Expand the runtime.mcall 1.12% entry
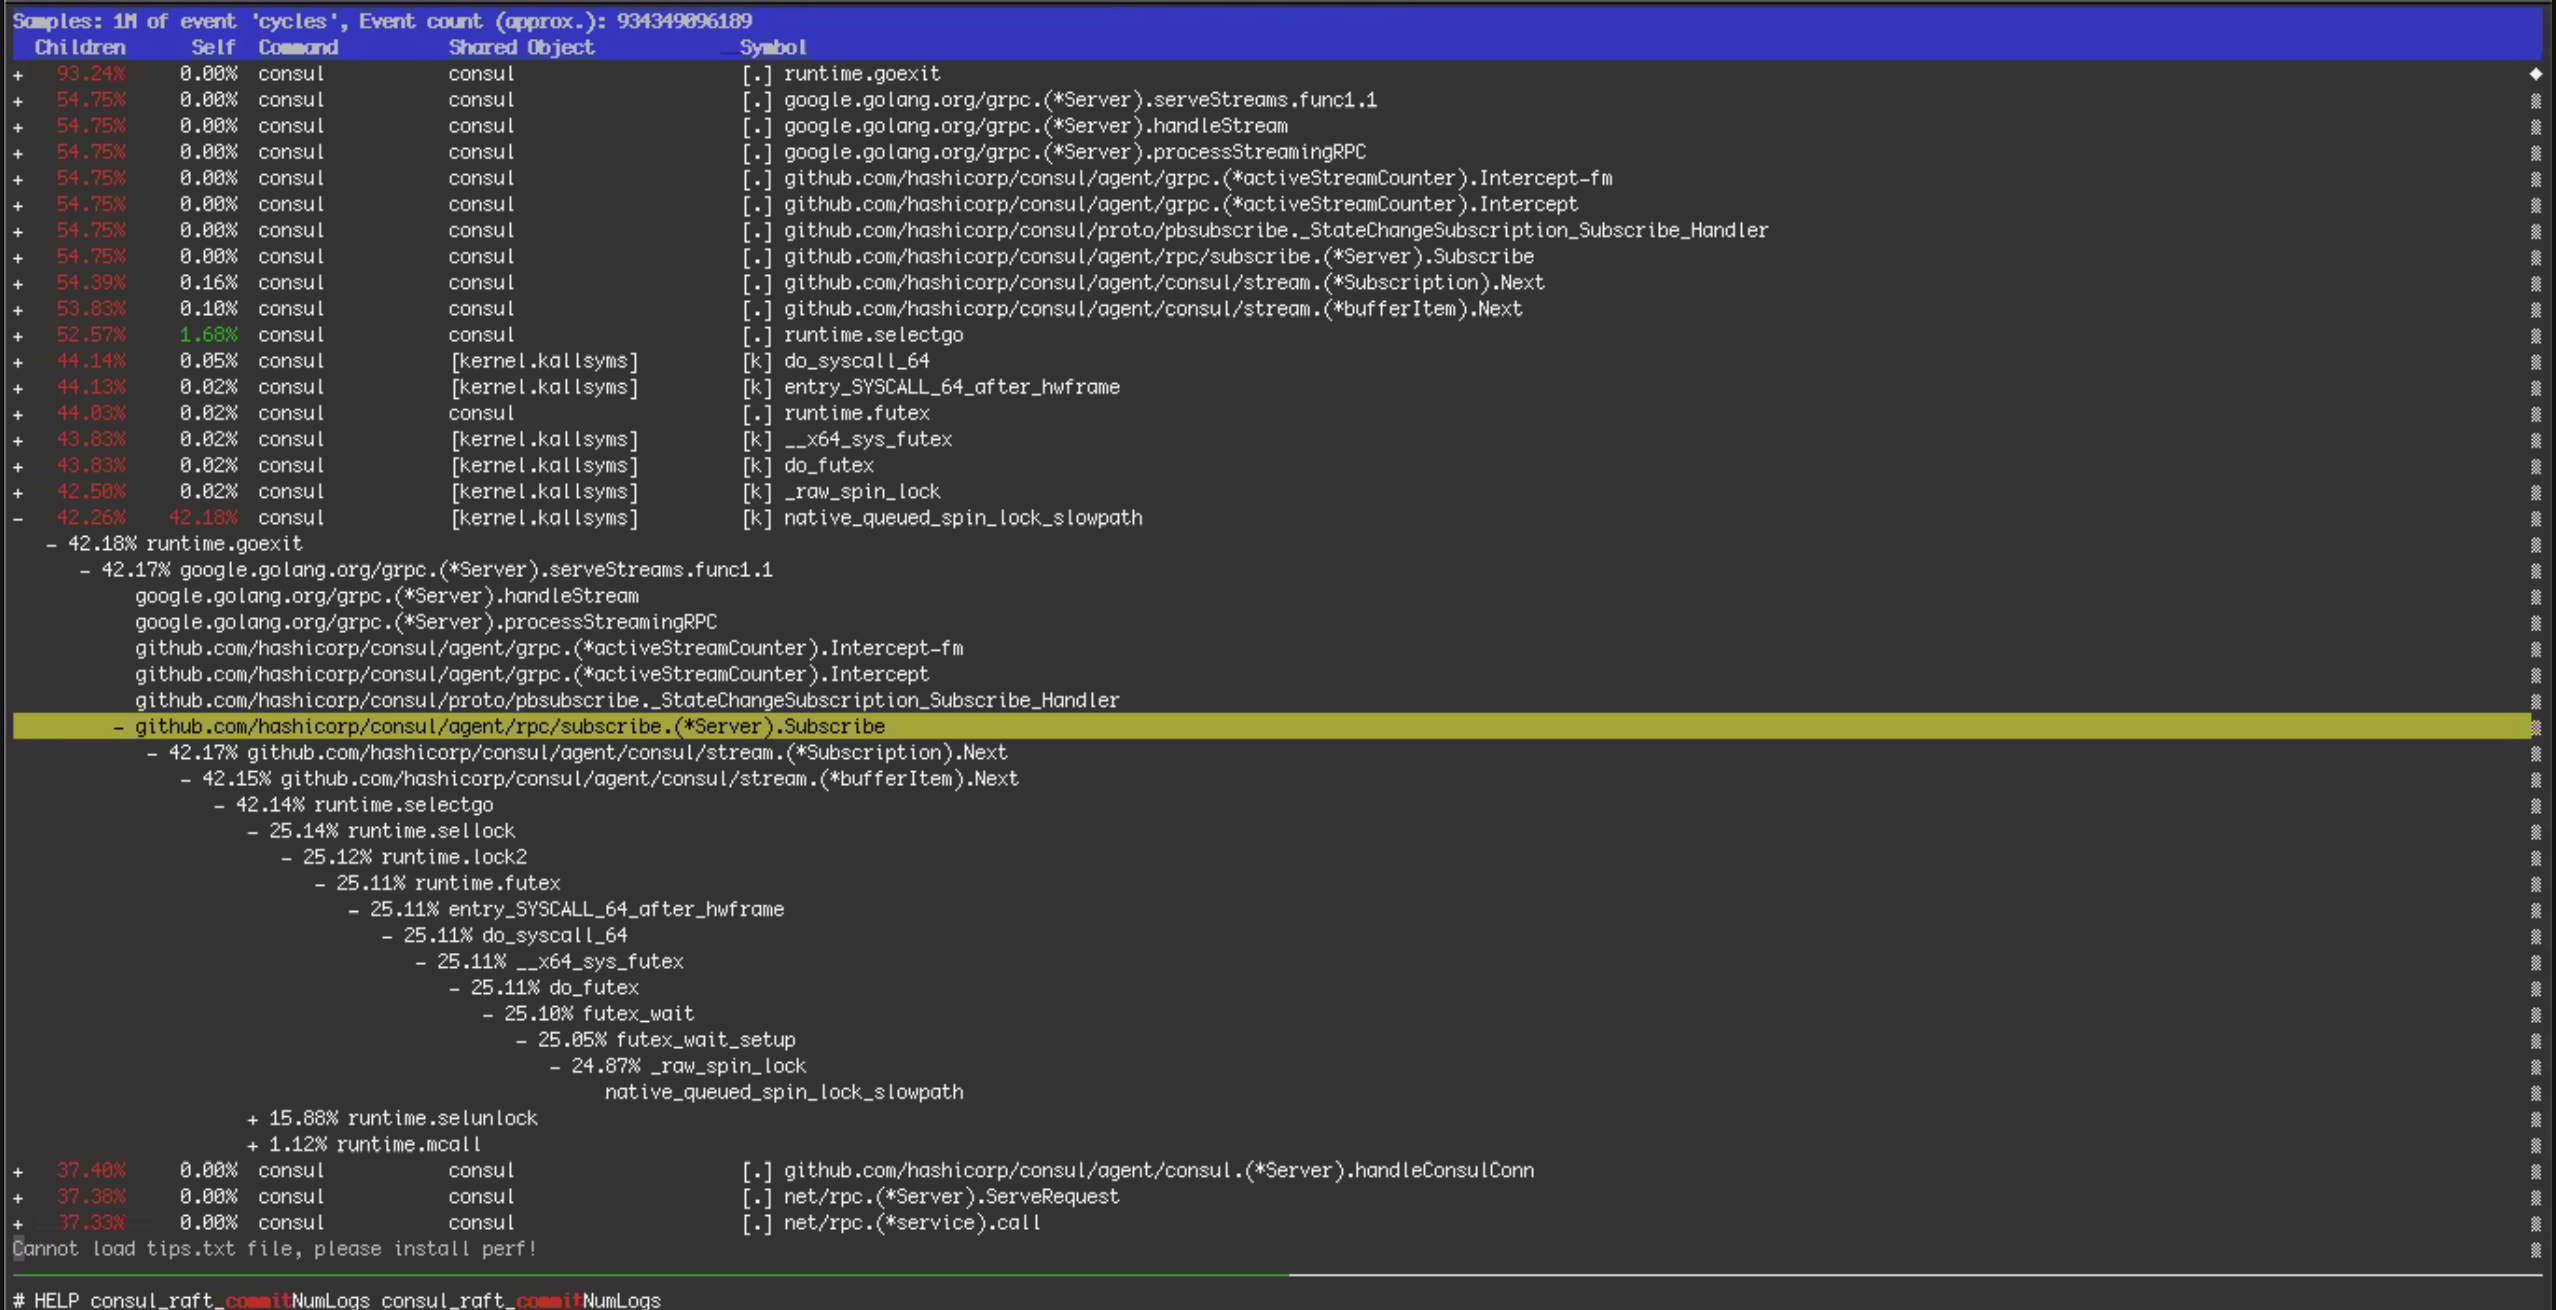 (252, 1144)
